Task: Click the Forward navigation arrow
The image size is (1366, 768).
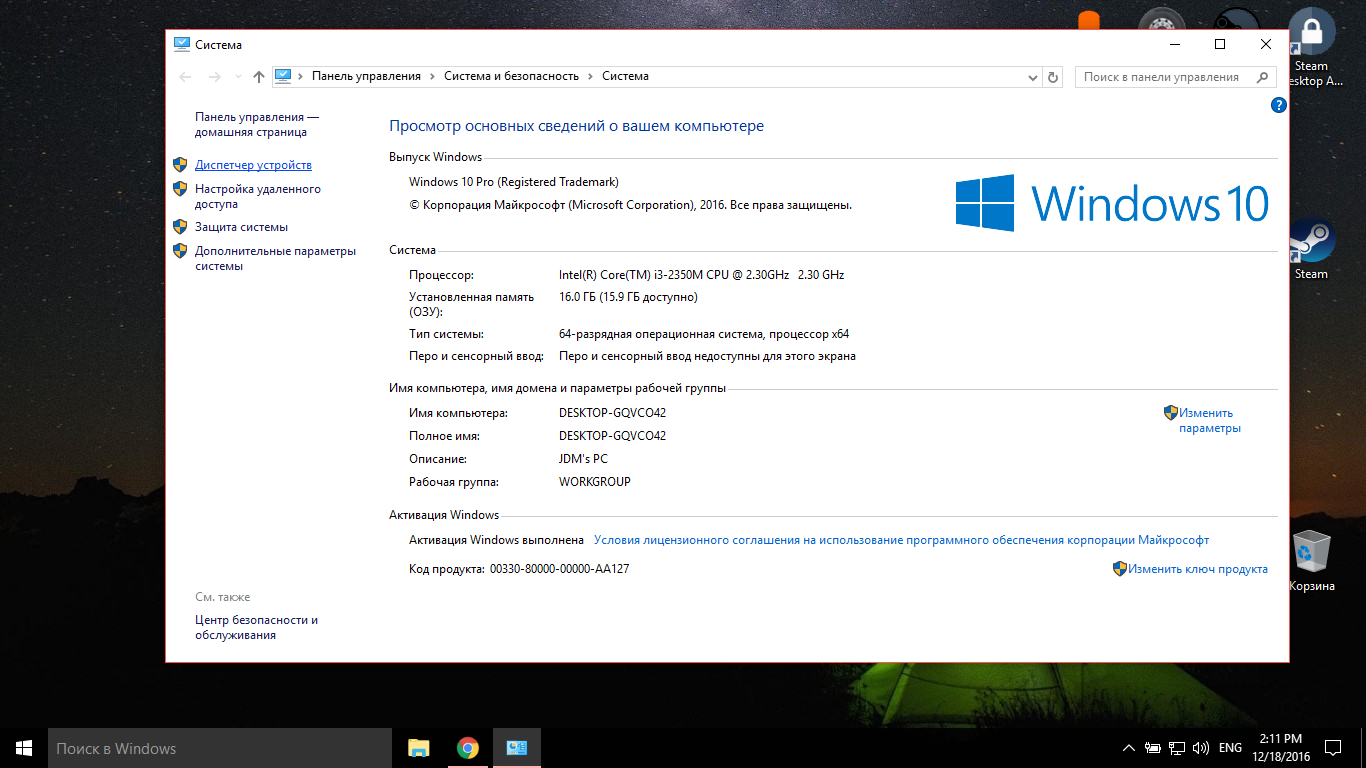Action: point(214,77)
